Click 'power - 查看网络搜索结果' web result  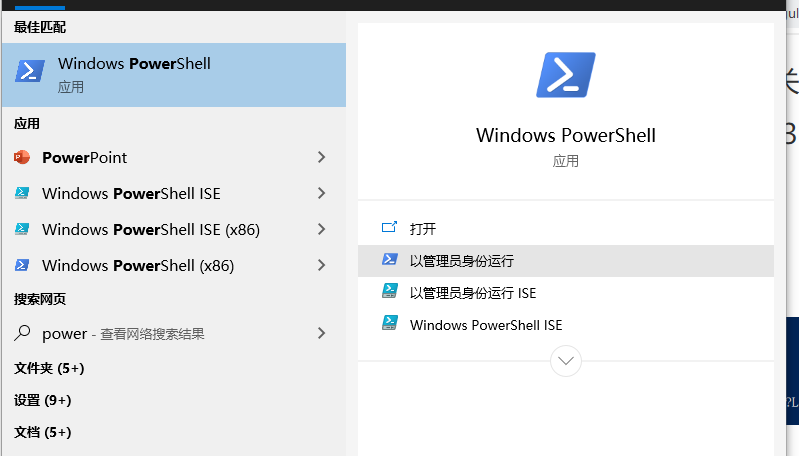click(x=174, y=334)
